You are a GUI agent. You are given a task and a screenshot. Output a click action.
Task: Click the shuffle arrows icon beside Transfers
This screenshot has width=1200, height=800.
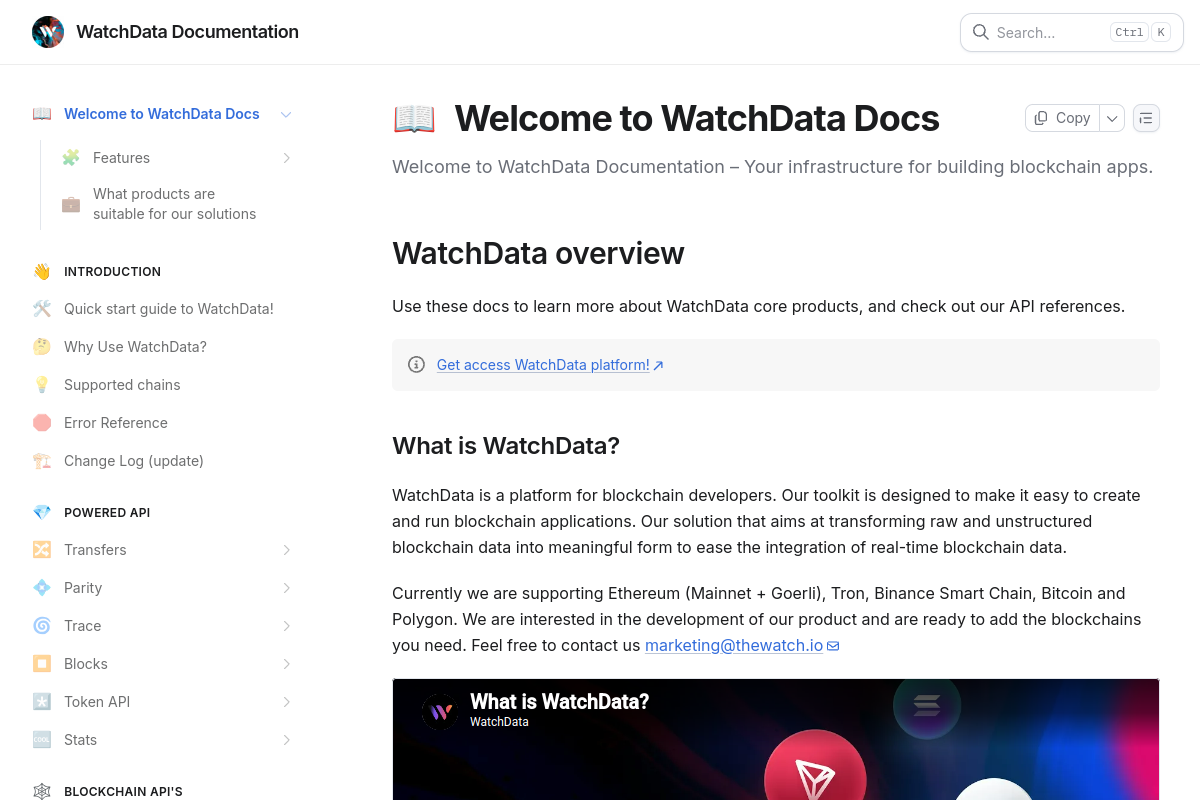(42, 550)
